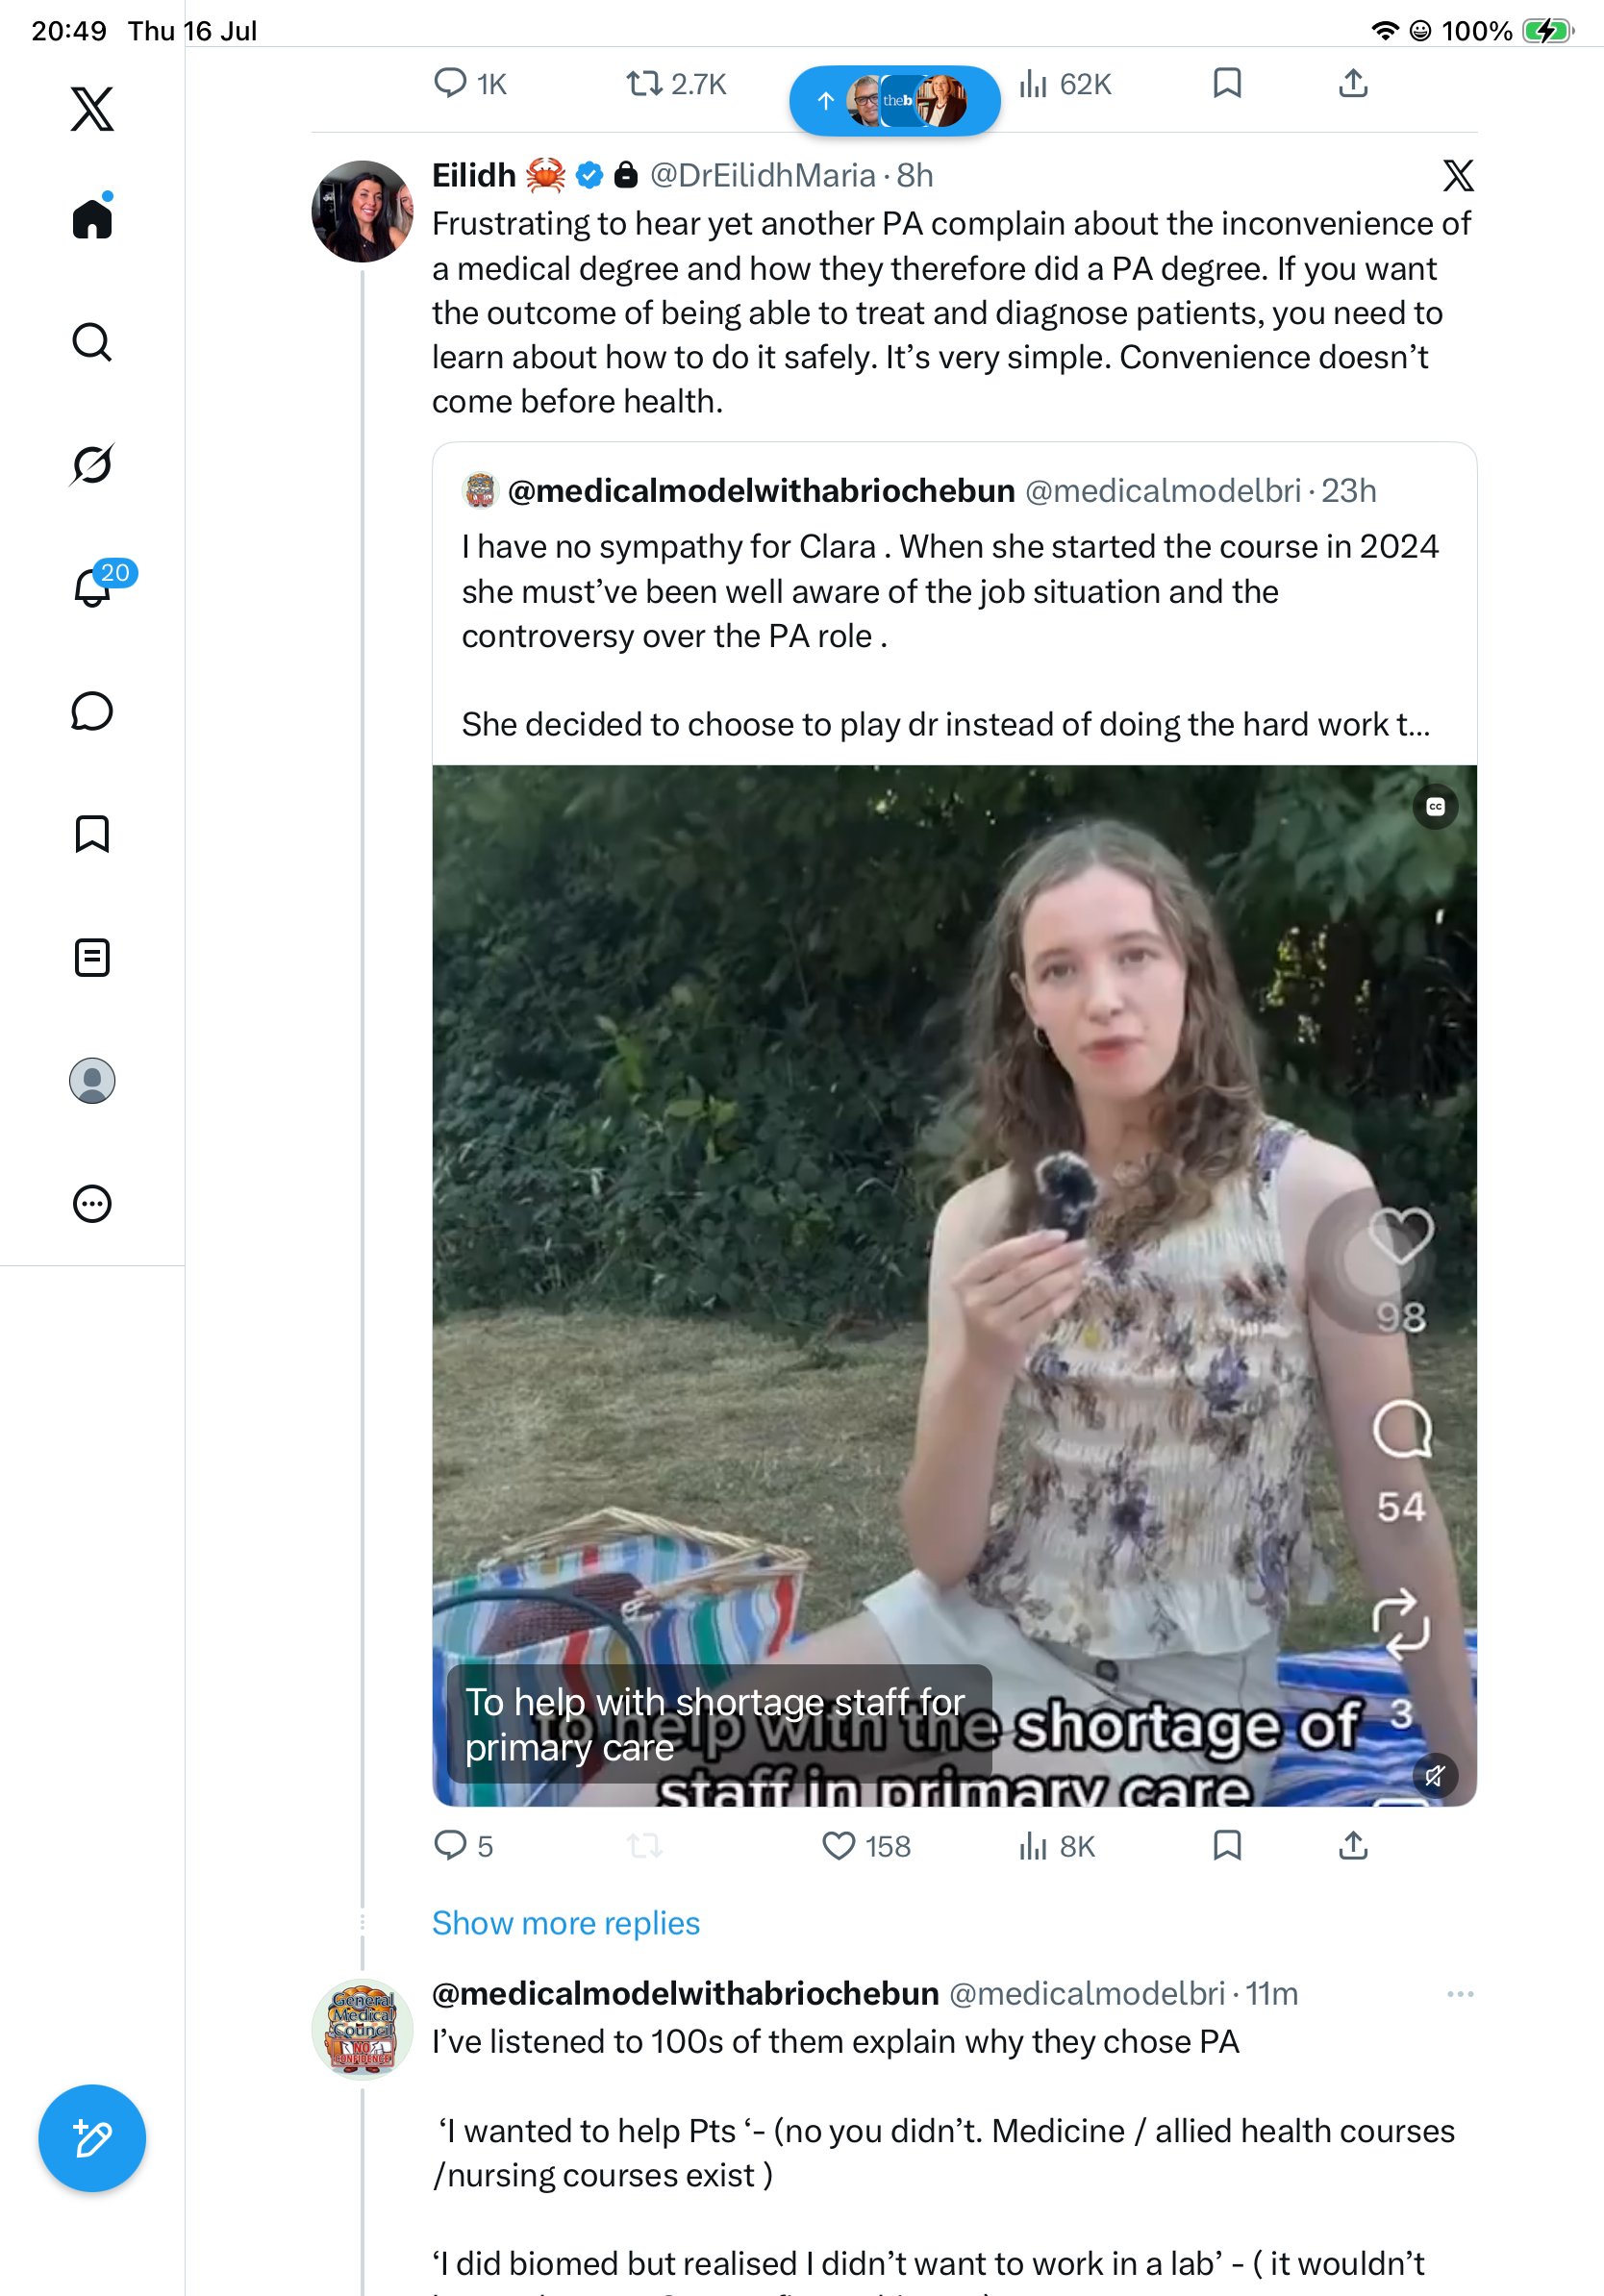Viewport: 1604px width, 2296px height.
Task: Like Eilidh's post with 158 likes
Action: point(865,1846)
